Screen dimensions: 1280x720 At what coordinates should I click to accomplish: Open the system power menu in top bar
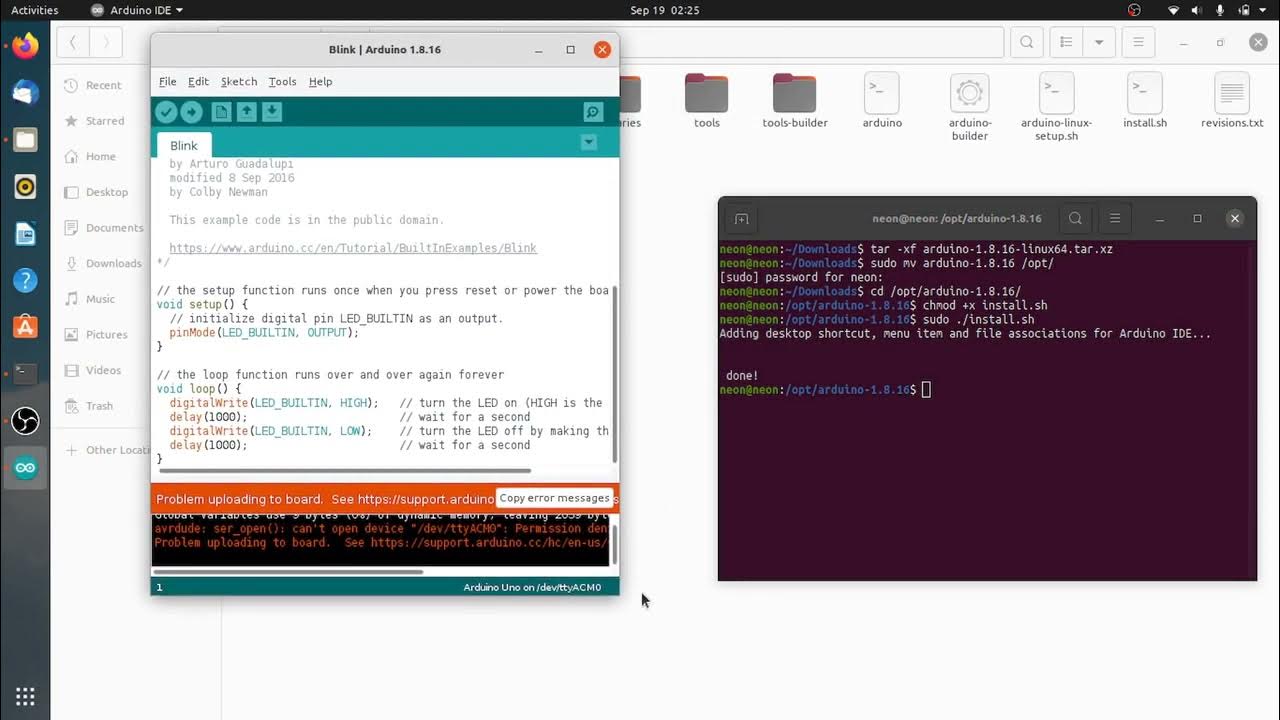(1254, 10)
